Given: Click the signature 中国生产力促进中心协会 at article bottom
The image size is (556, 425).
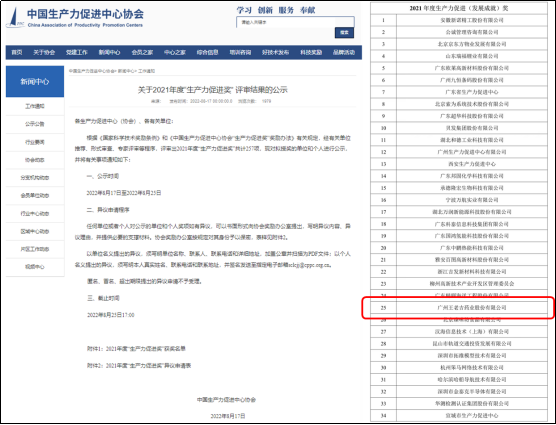Looking at the screenshot, I should click(227, 399).
